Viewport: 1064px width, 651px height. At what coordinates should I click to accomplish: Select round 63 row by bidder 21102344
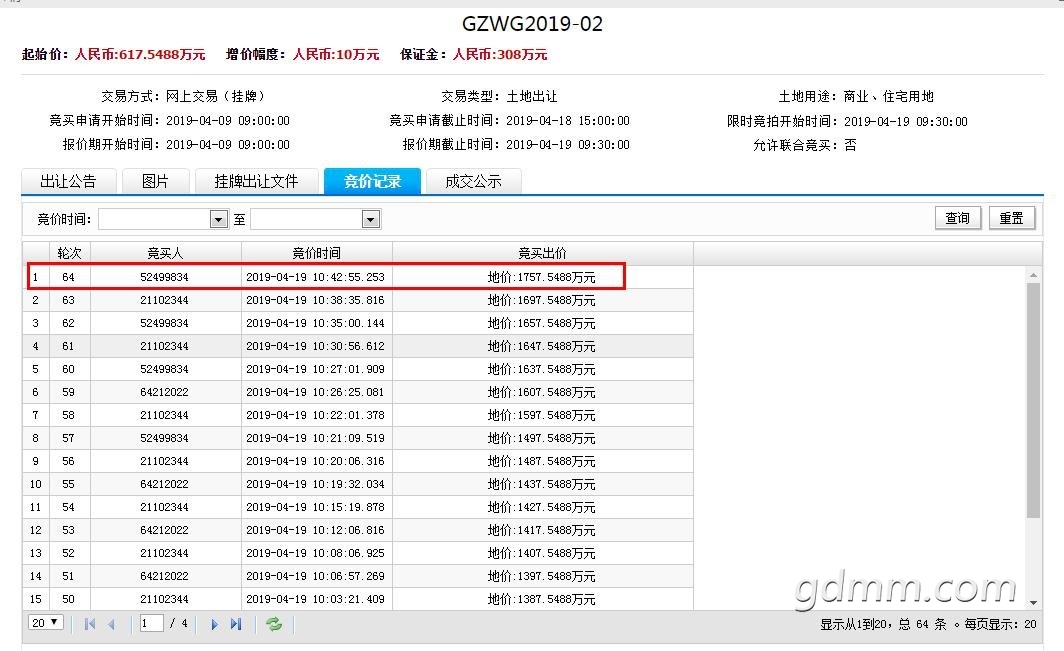pos(358,300)
